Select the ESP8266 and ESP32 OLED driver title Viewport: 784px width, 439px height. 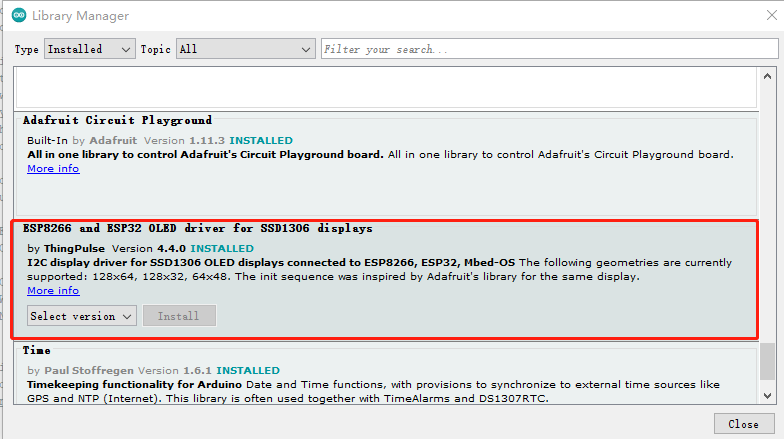(198, 228)
